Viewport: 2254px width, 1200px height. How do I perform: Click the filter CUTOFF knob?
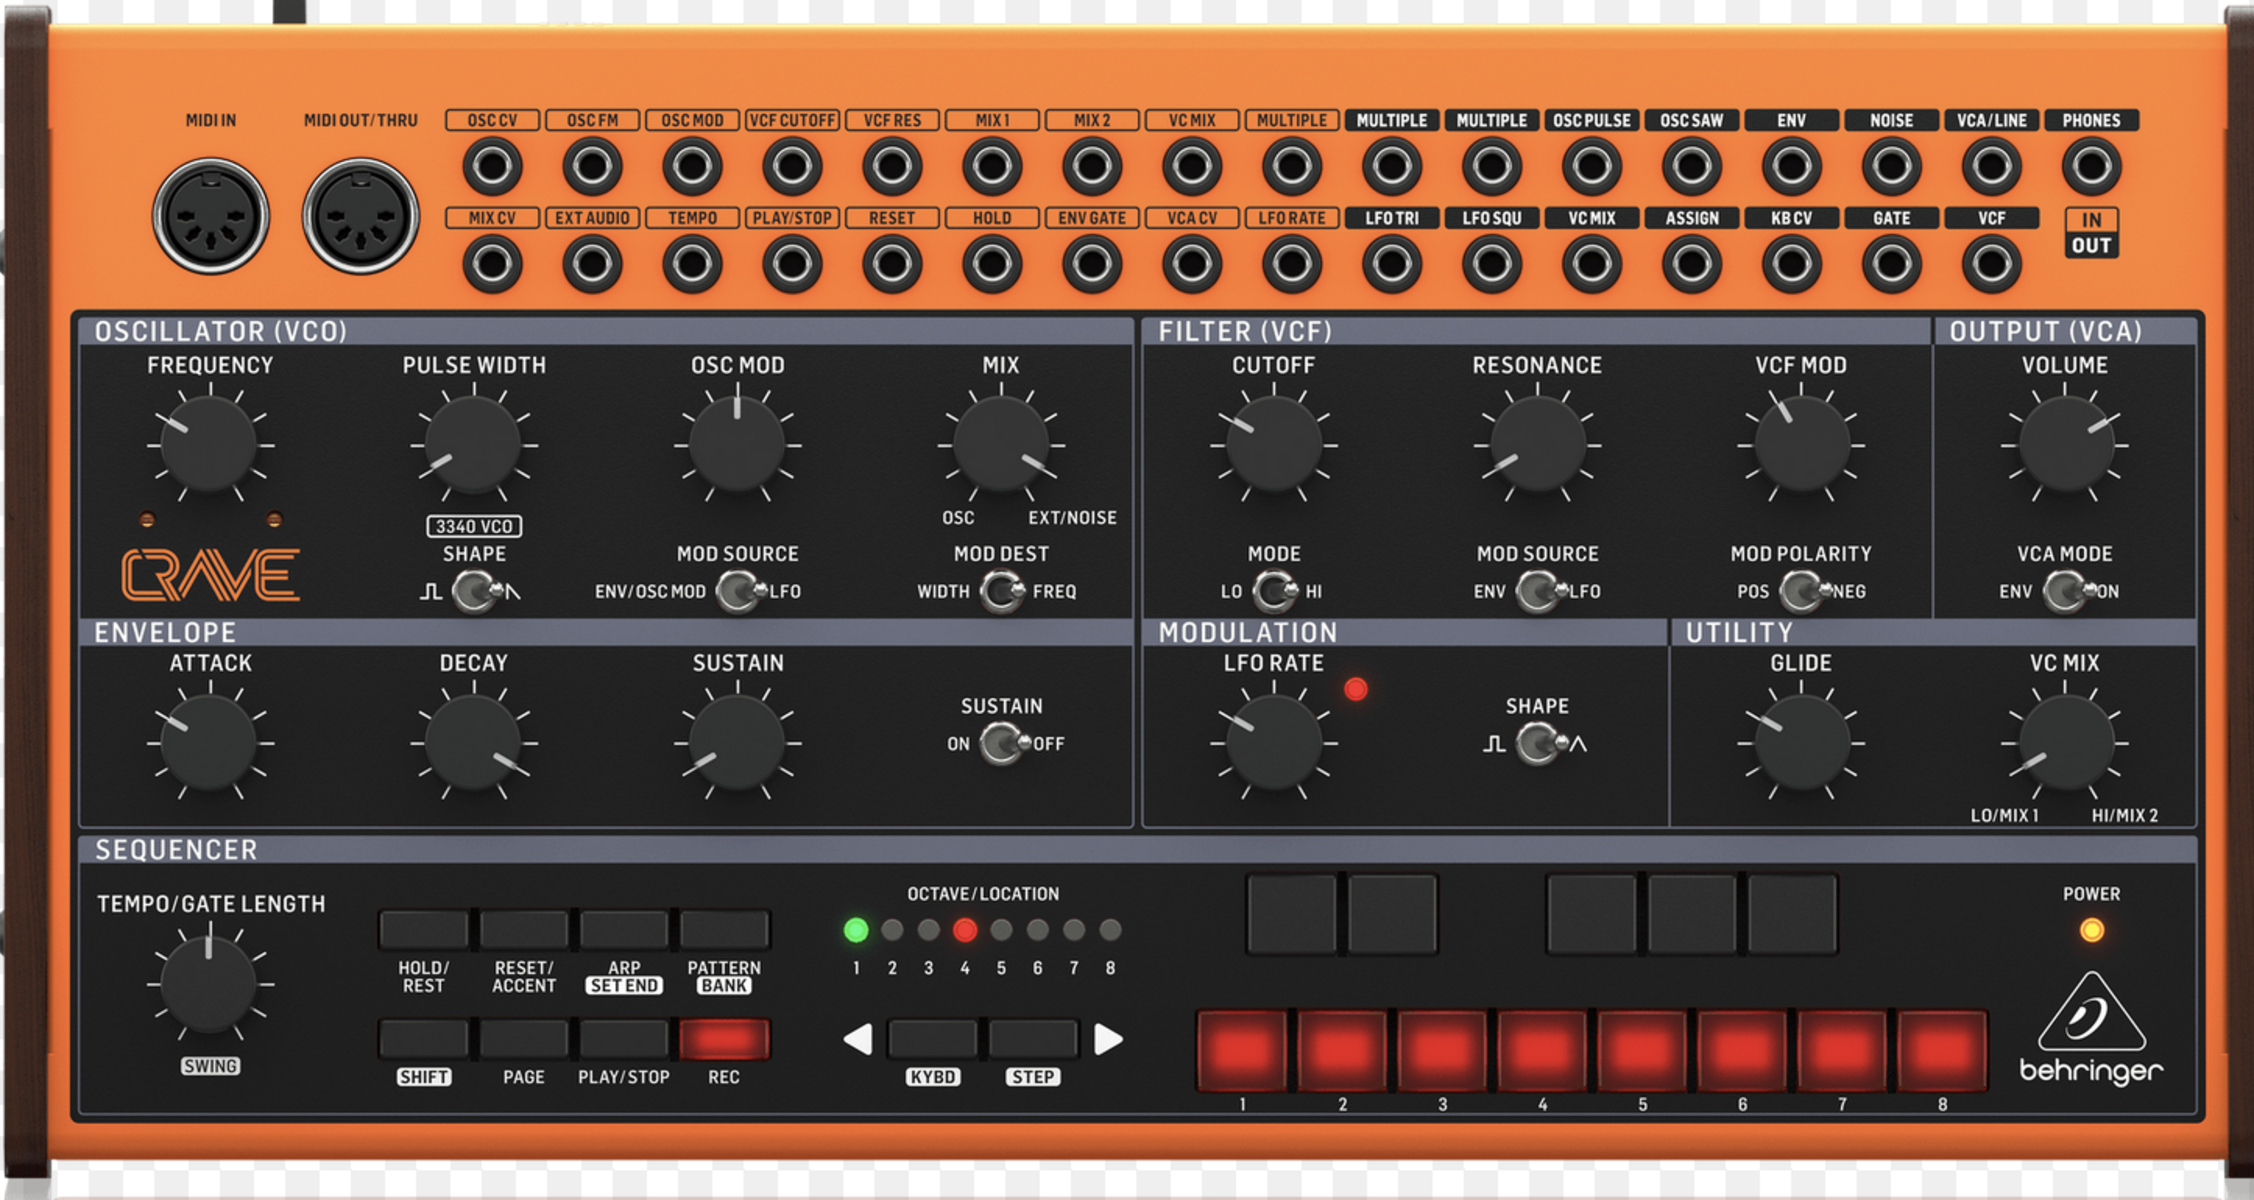[1274, 444]
